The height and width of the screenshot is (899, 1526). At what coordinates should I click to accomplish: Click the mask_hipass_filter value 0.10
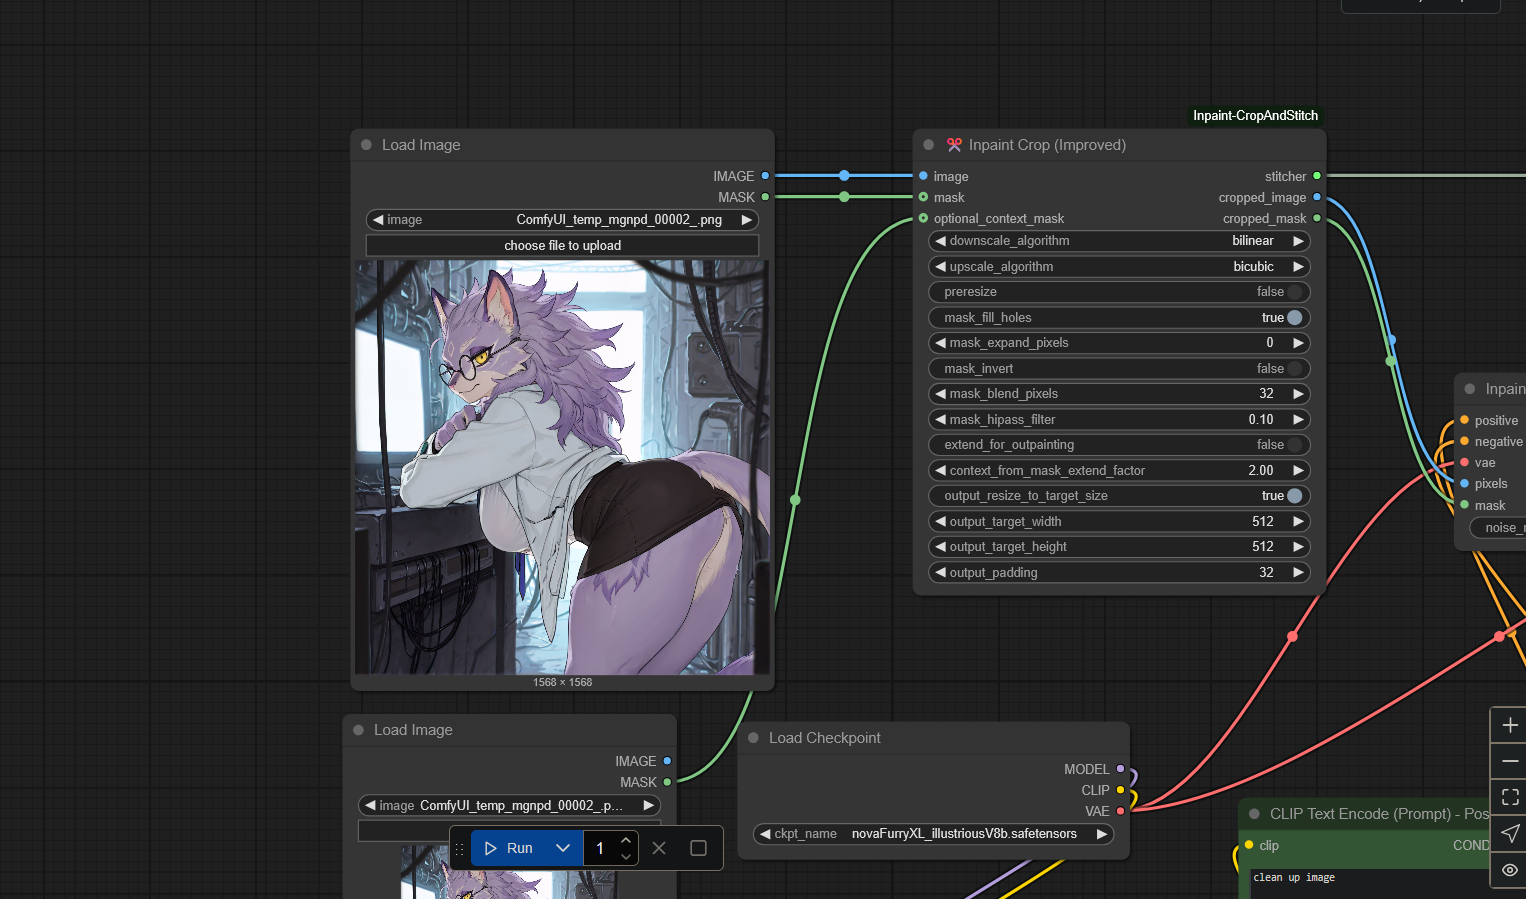click(x=1261, y=419)
